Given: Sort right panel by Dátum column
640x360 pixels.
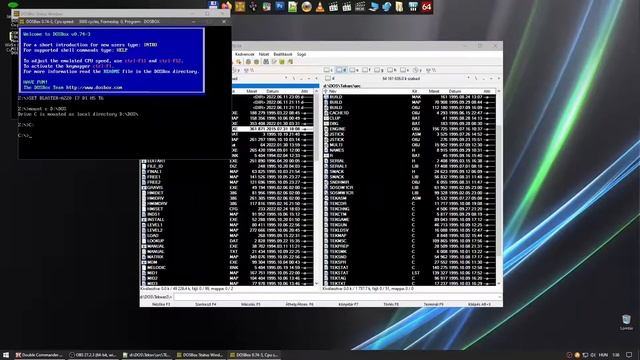Looking at the screenshot, I should click(455, 91).
